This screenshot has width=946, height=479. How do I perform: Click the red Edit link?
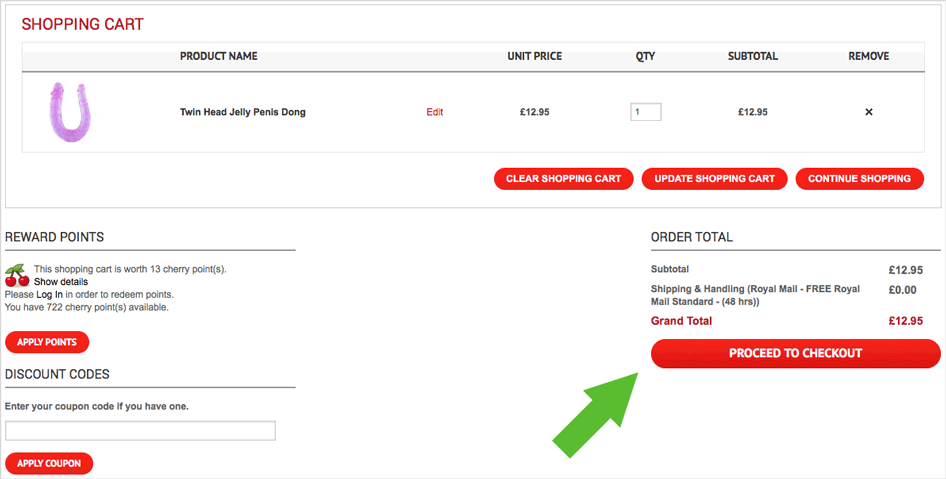click(x=434, y=112)
